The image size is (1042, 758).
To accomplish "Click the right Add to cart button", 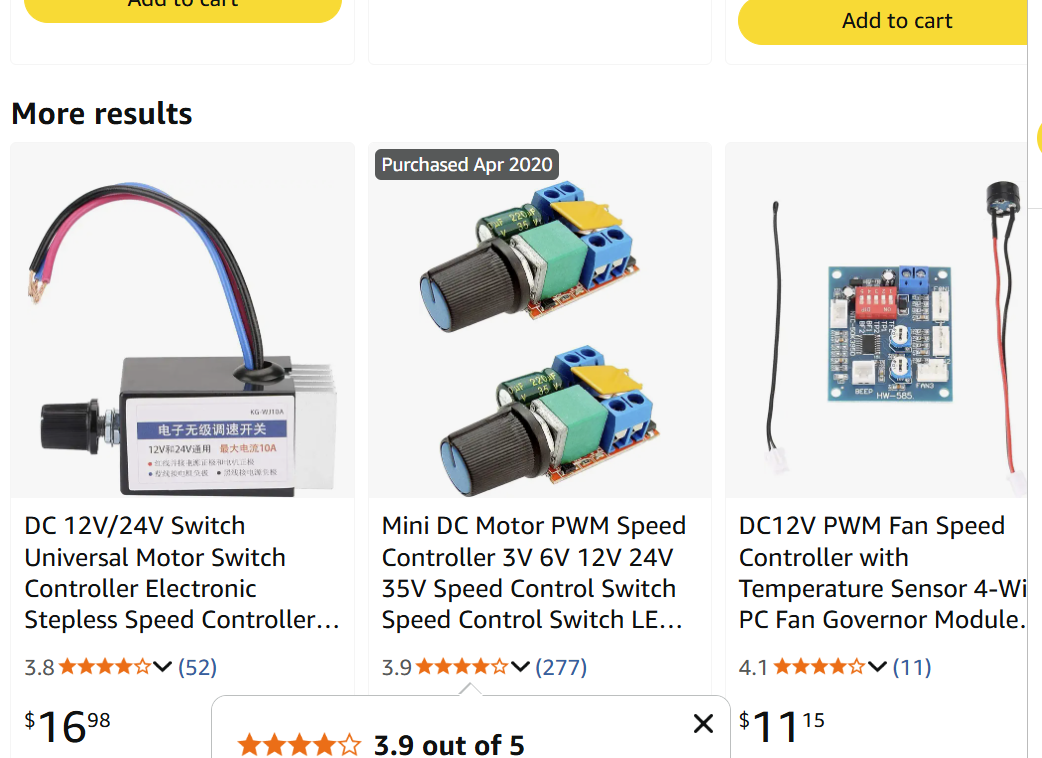I will point(896,21).
